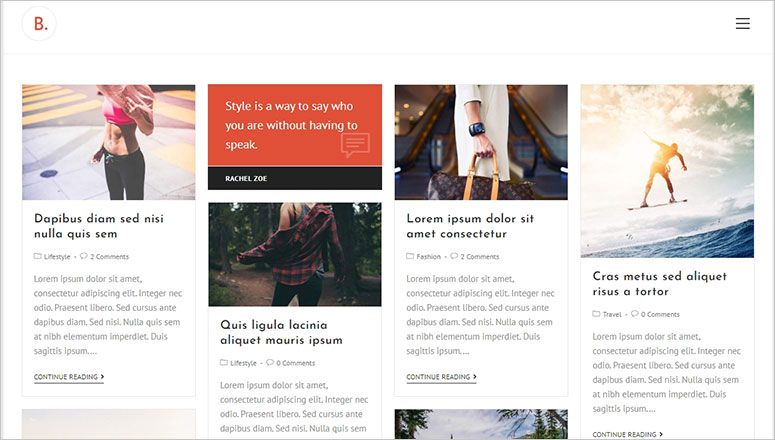
Task: Click folder icon beside Travel category
Action: pyautogui.click(x=596, y=314)
